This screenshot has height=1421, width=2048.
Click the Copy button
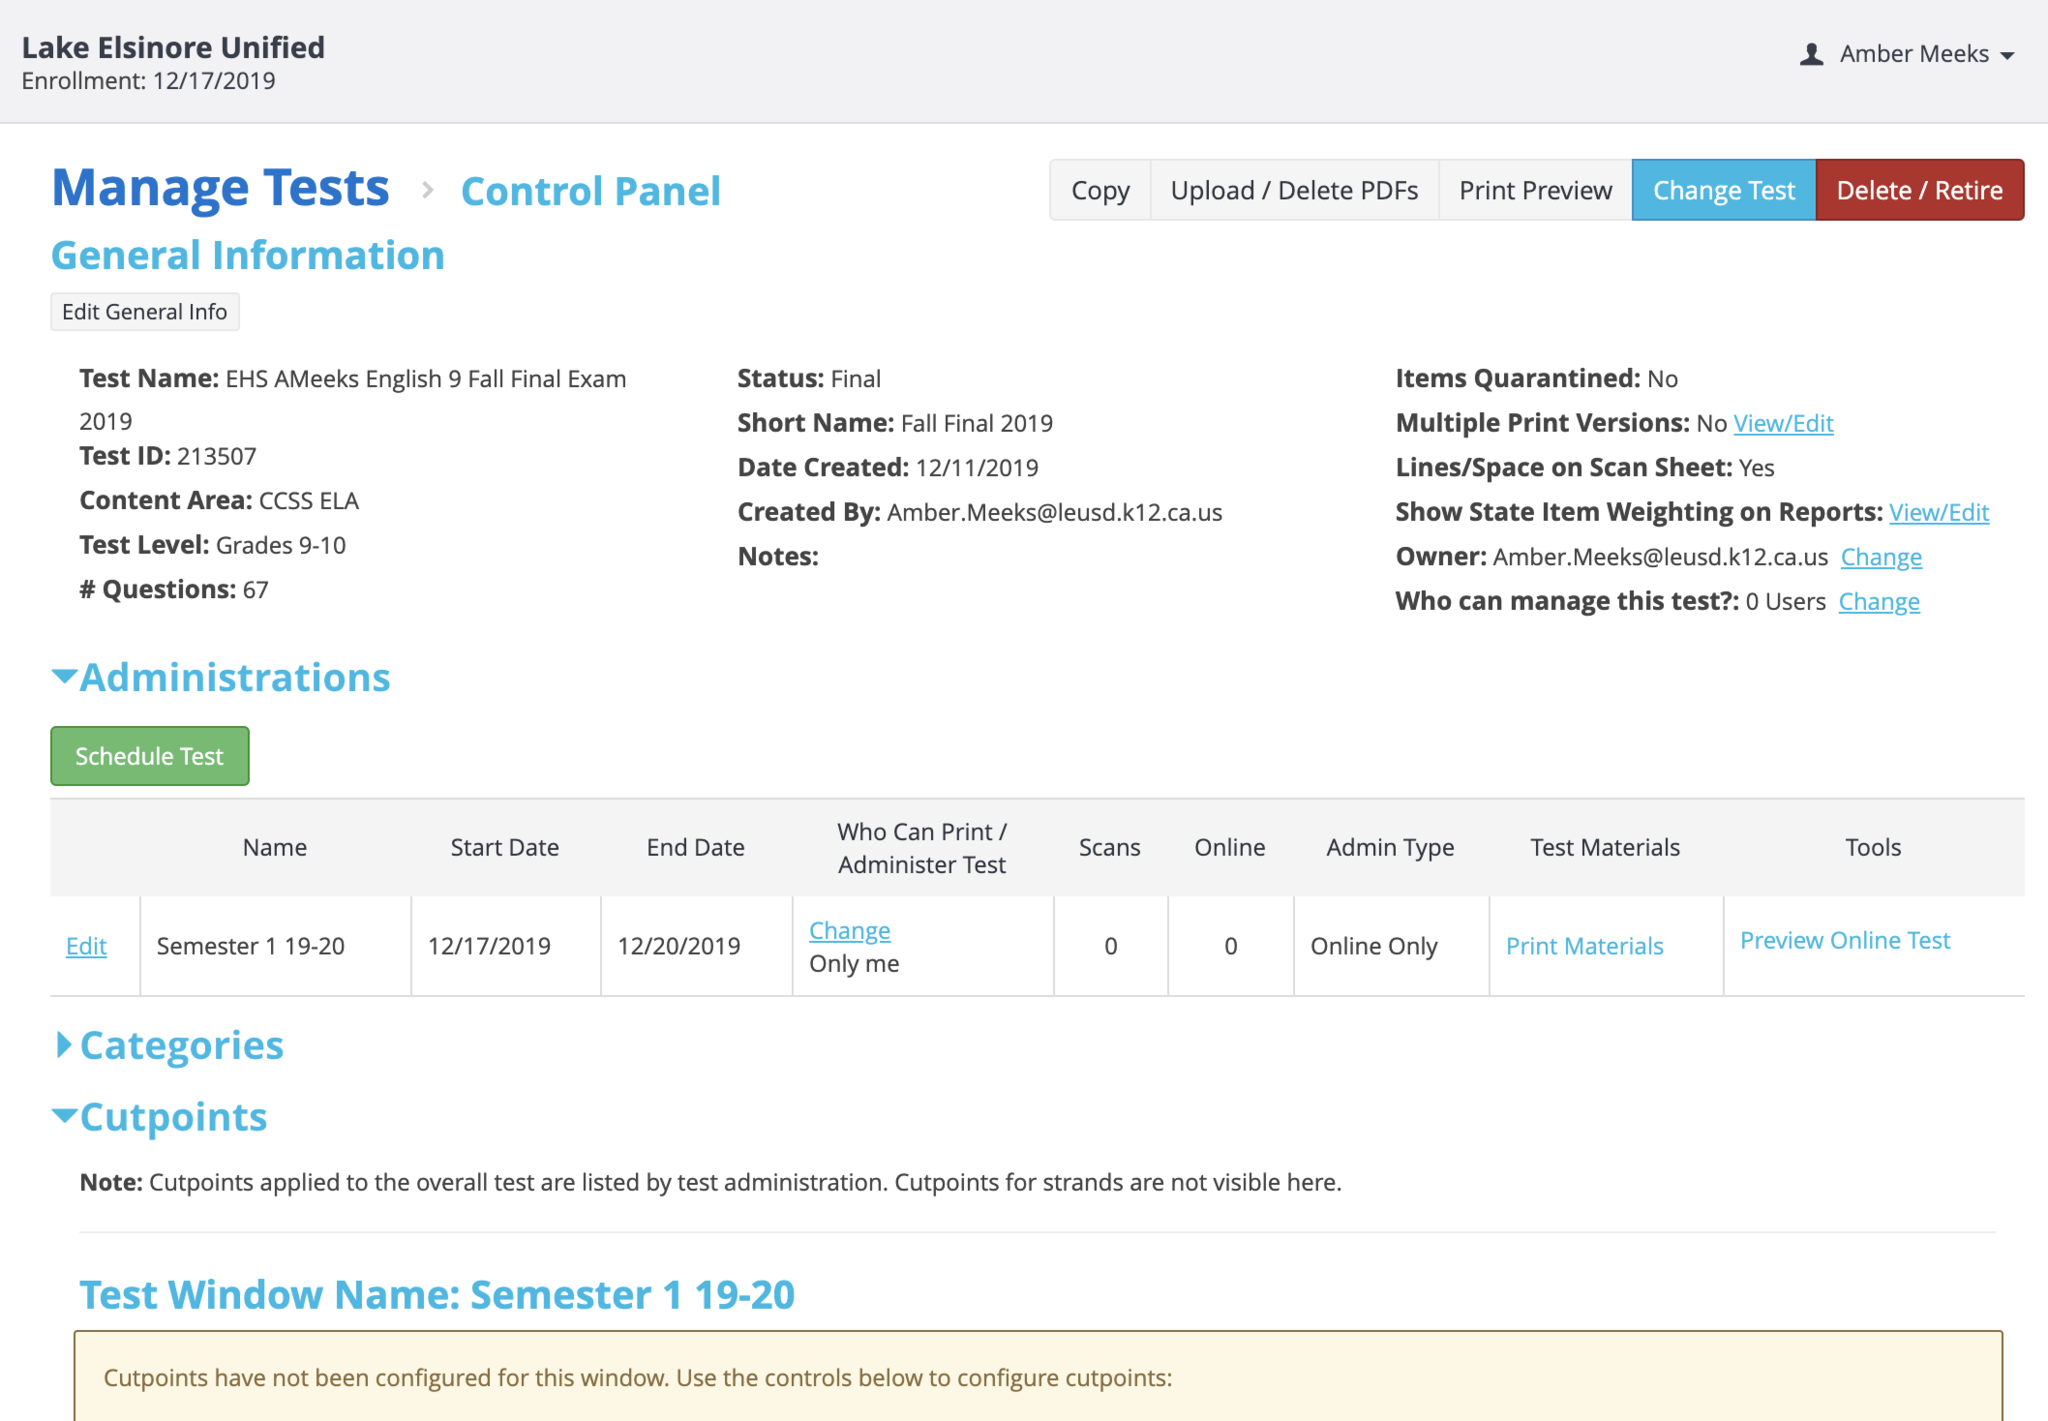[x=1100, y=190]
